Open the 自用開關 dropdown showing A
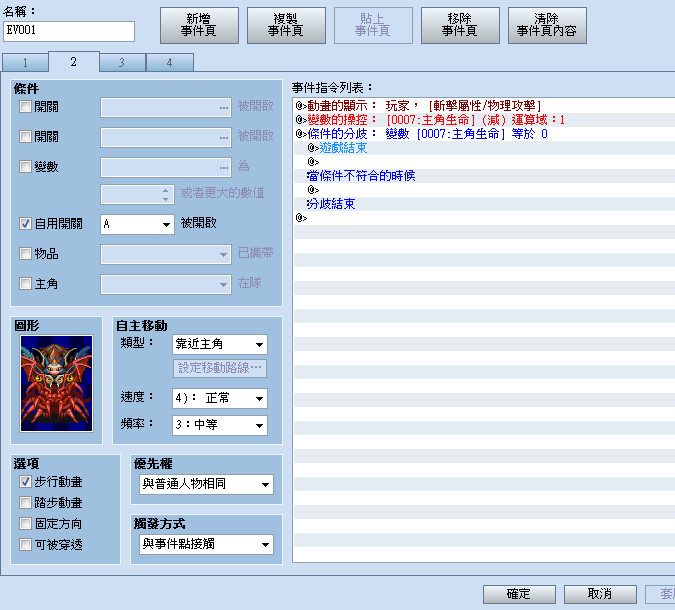This screenshot has width=675, height=610. 137,224
